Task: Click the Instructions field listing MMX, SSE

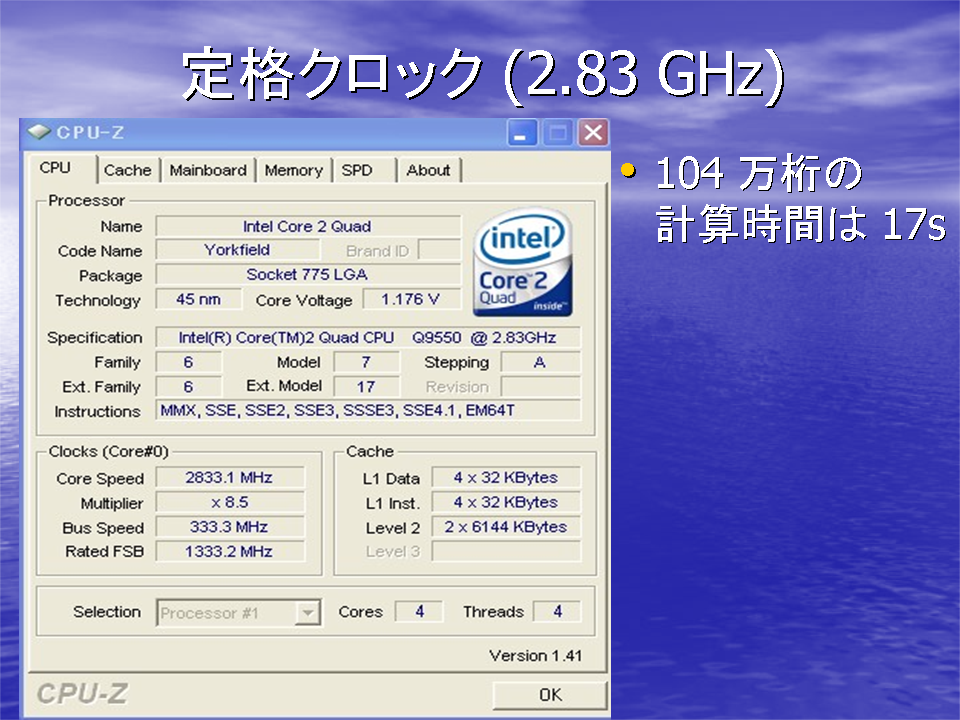Action: coord(368,410)
